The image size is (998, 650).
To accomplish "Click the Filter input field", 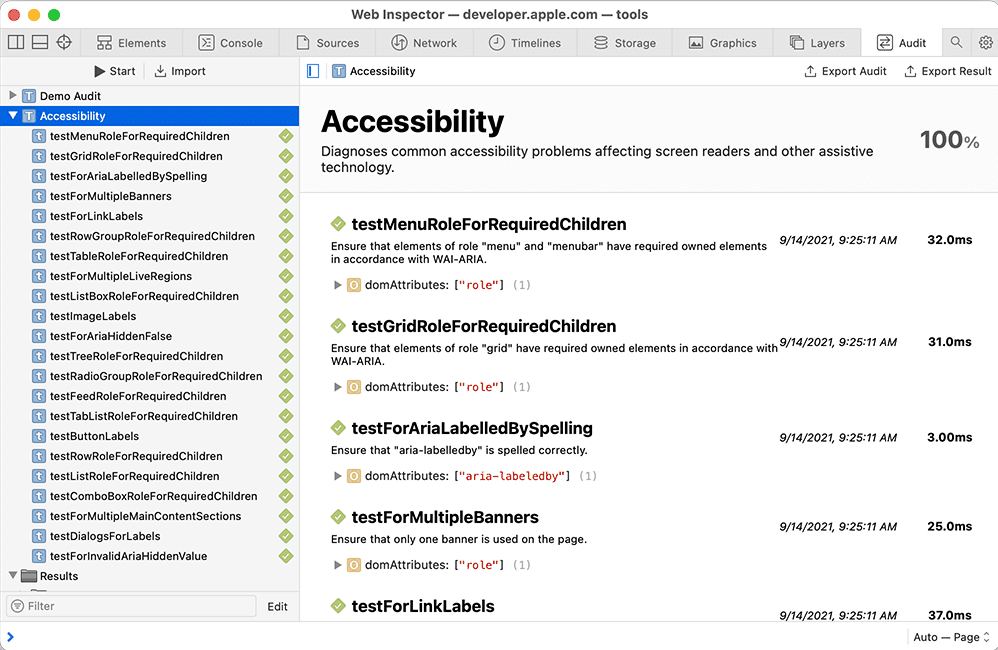I will click(x=131, y=606).
